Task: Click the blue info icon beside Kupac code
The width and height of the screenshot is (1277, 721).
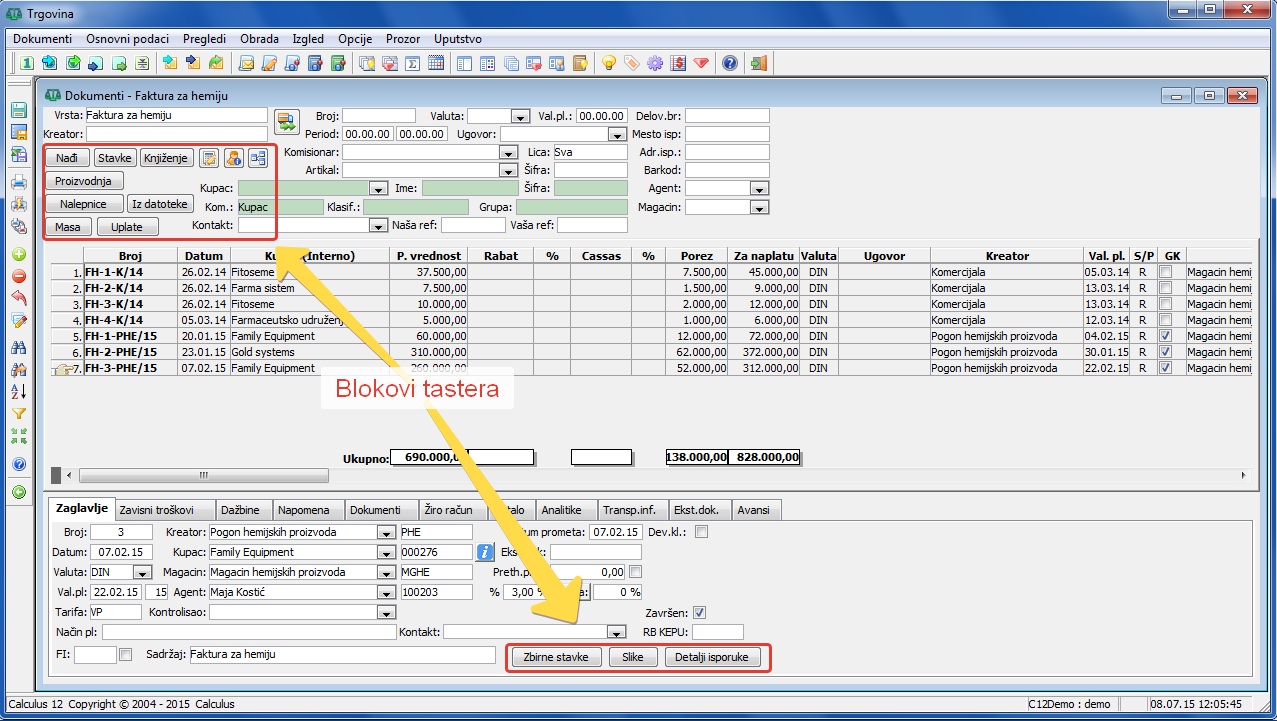Action: pyautogui.click(x=486, y=552)
